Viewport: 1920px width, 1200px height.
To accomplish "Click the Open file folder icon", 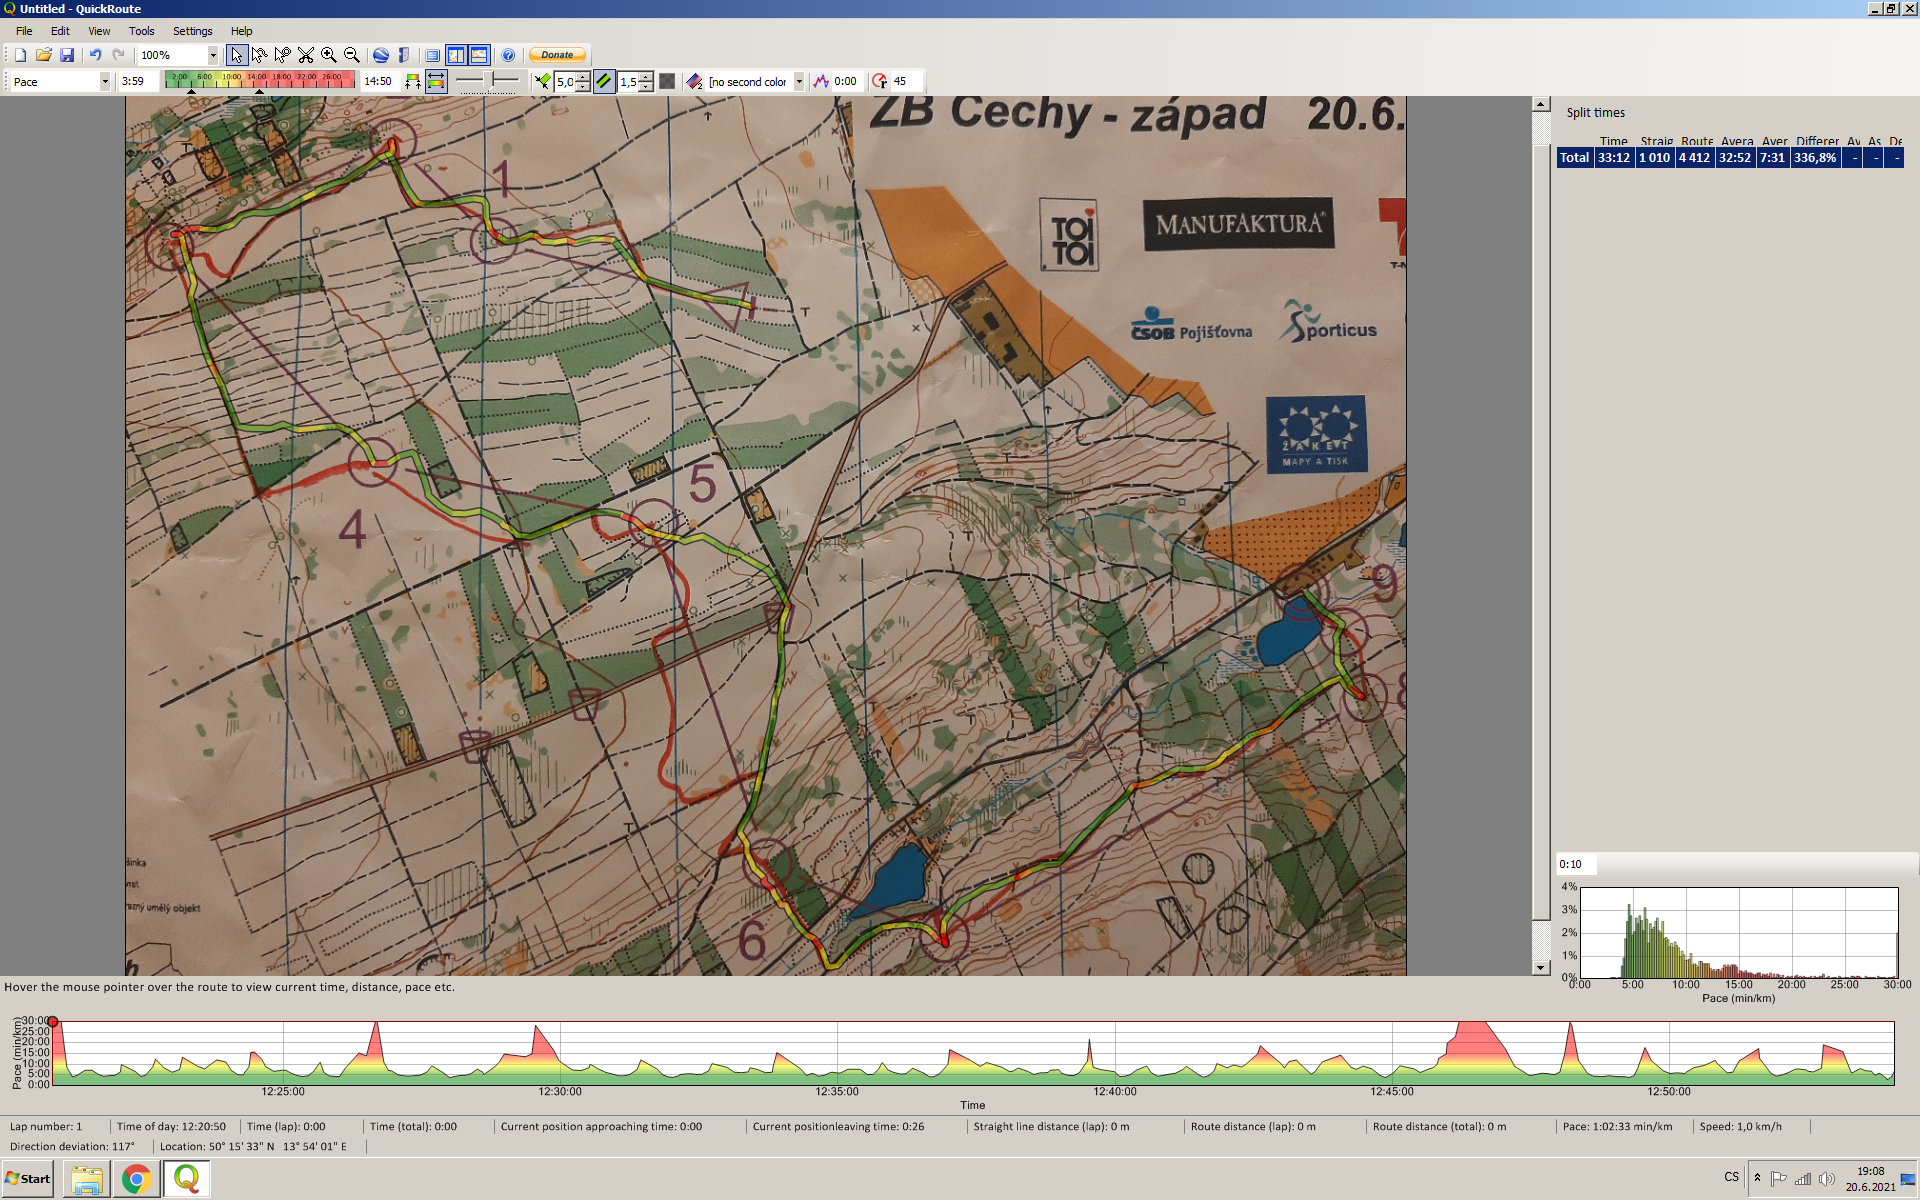I will (x=43, y=55).
